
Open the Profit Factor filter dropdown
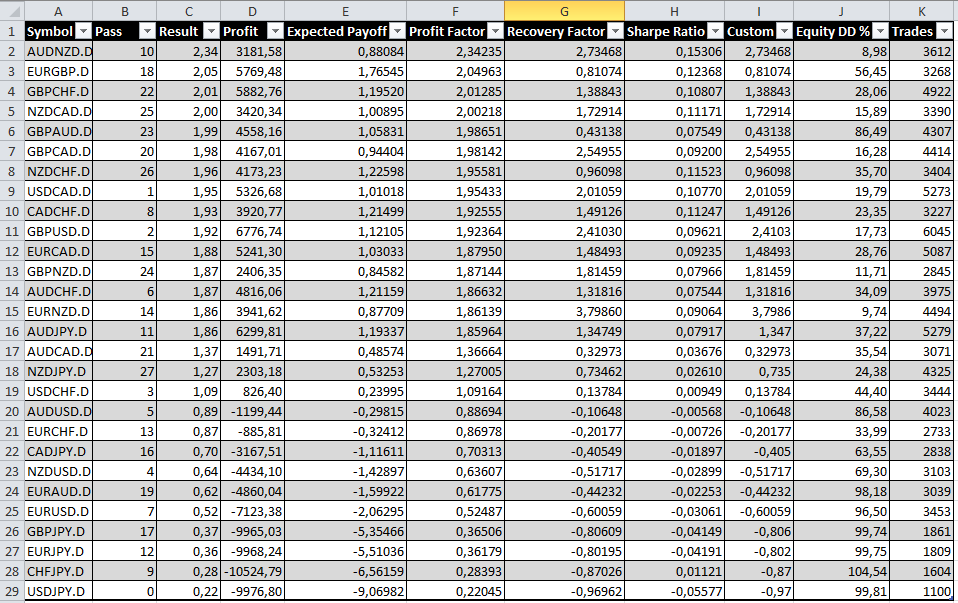click(x=495, y=32)
